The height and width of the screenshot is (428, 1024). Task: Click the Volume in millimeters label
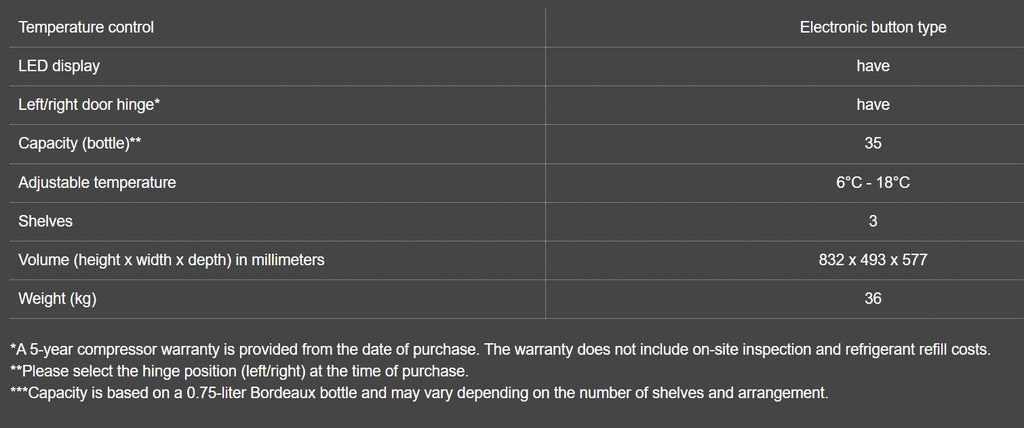click(171, 260)
